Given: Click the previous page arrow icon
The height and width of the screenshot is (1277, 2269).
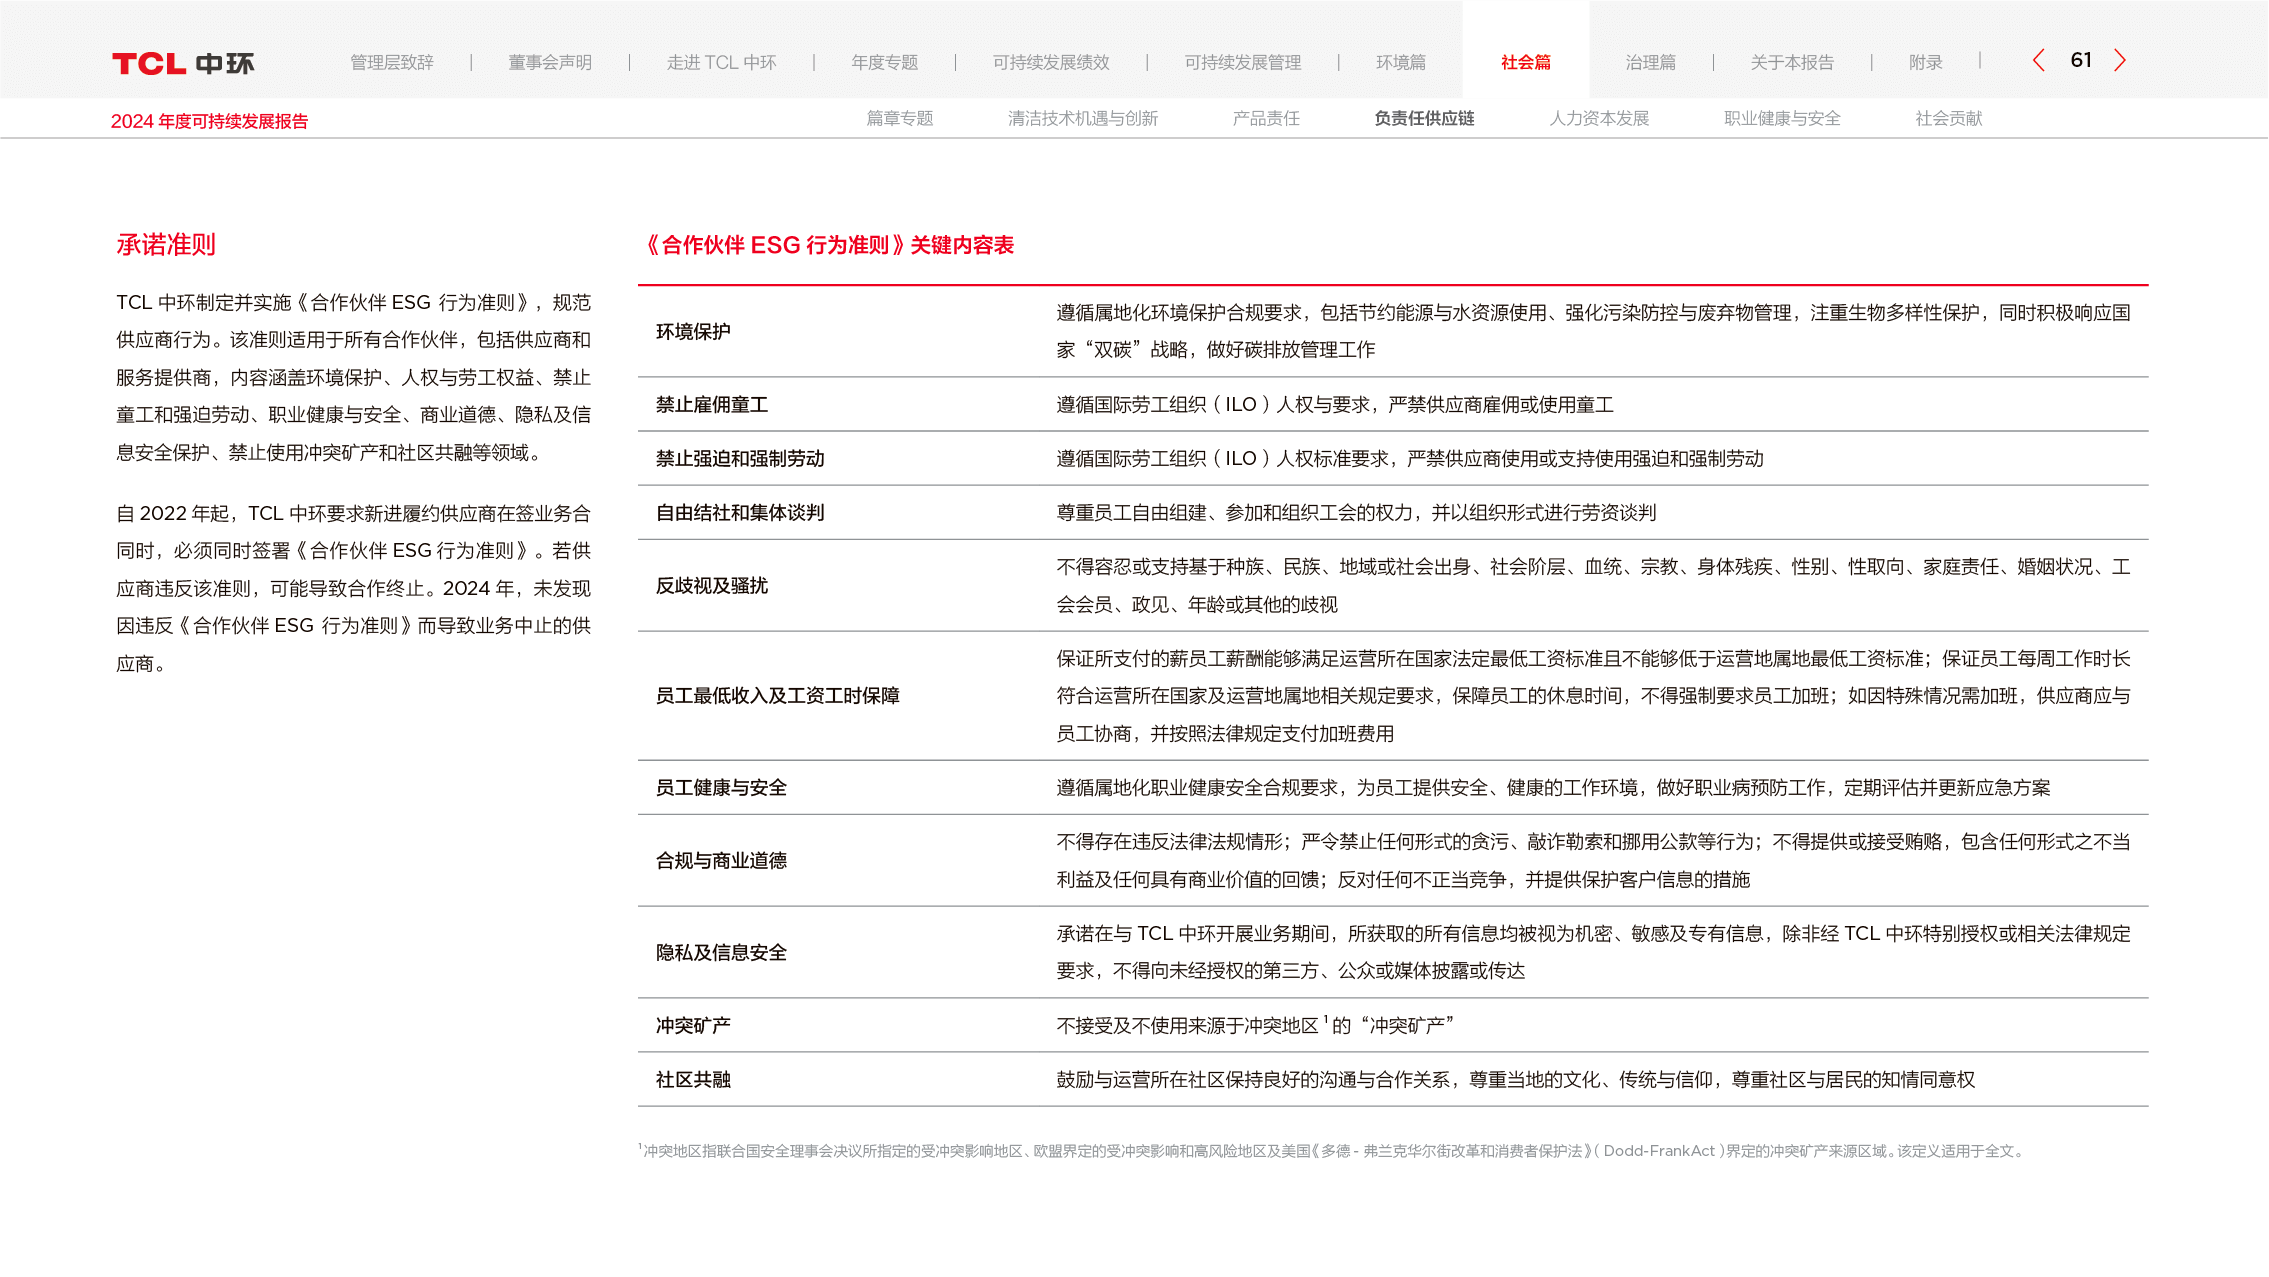Looking at the screenshot, I should click(2039, 61).
